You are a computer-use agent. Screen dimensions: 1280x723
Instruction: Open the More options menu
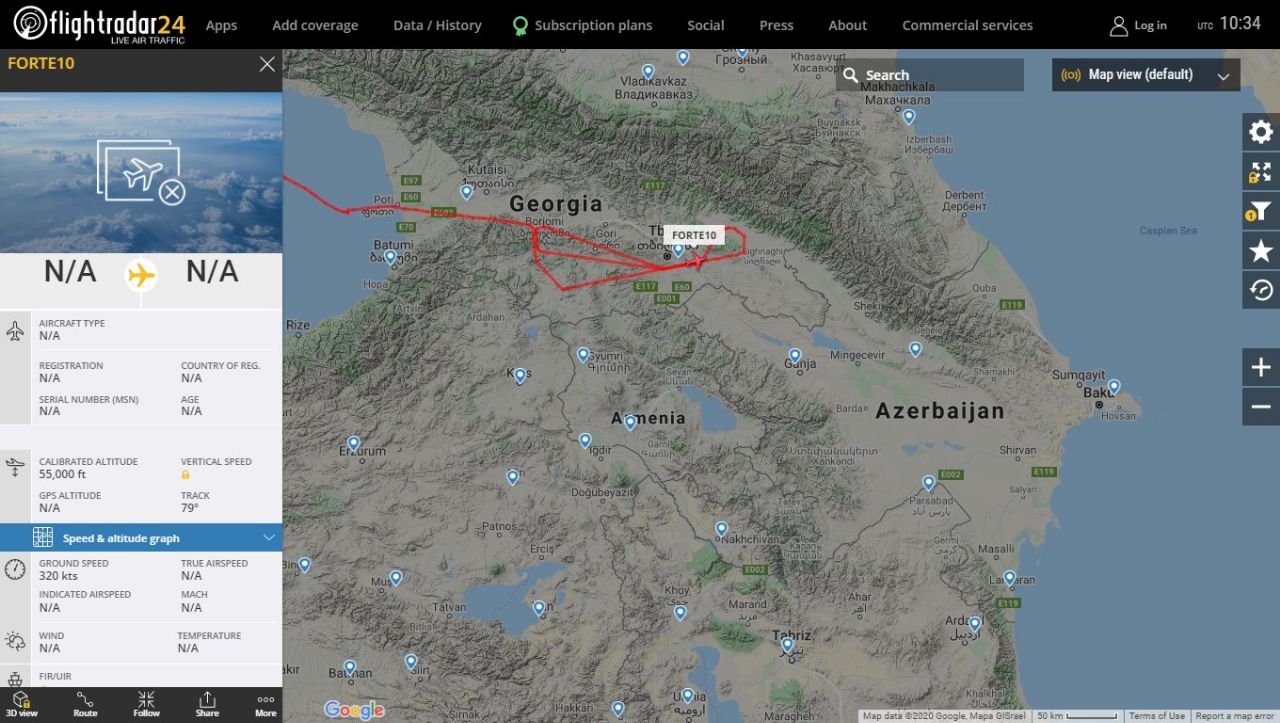pos(265,704)
